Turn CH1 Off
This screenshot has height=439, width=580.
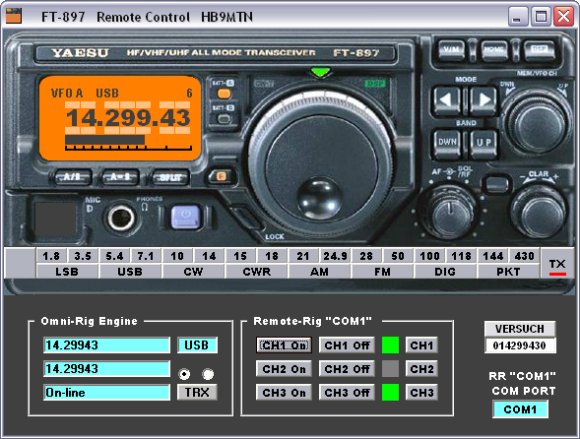(x=347, y=345)
